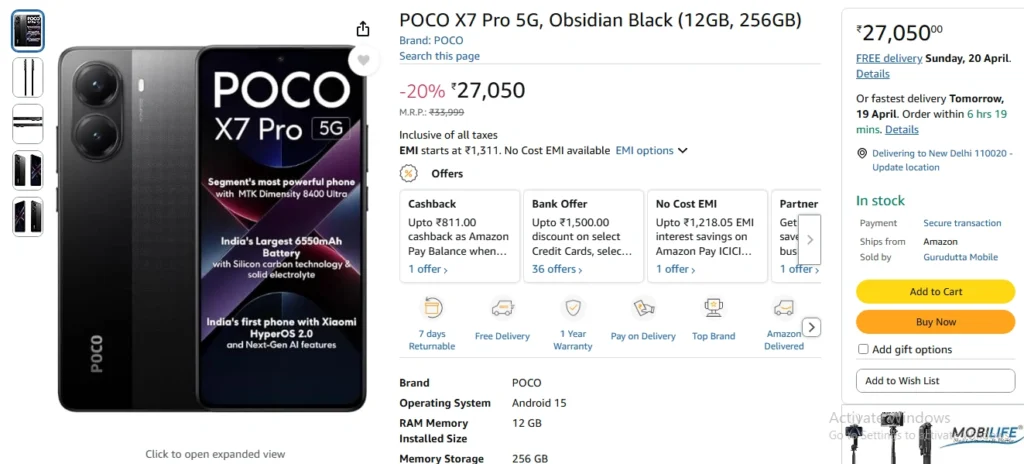Click the Top Brand trophy icon

pos(714,308)
